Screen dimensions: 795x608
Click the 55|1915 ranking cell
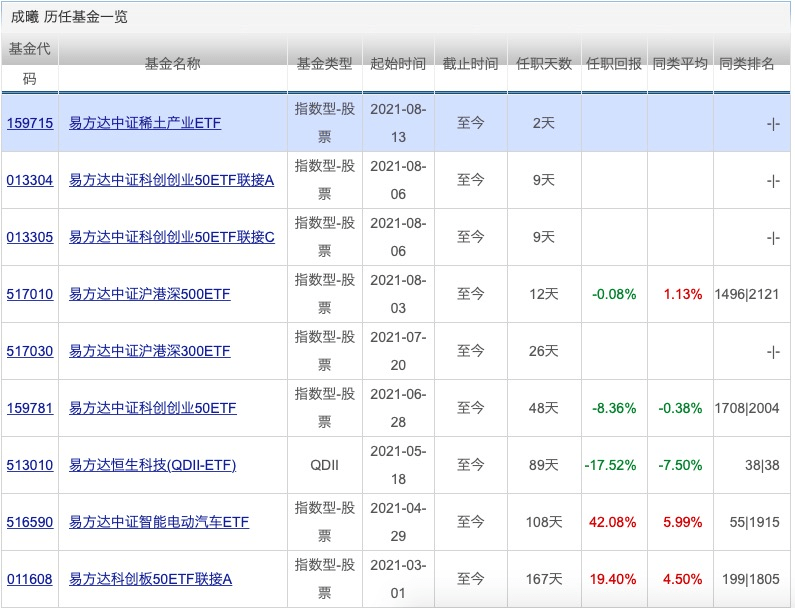point(754,522)
